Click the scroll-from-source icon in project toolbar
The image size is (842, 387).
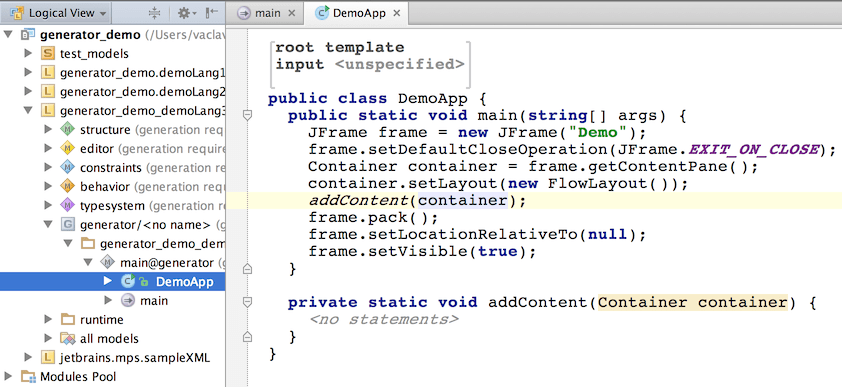click(x=154, y=13)
